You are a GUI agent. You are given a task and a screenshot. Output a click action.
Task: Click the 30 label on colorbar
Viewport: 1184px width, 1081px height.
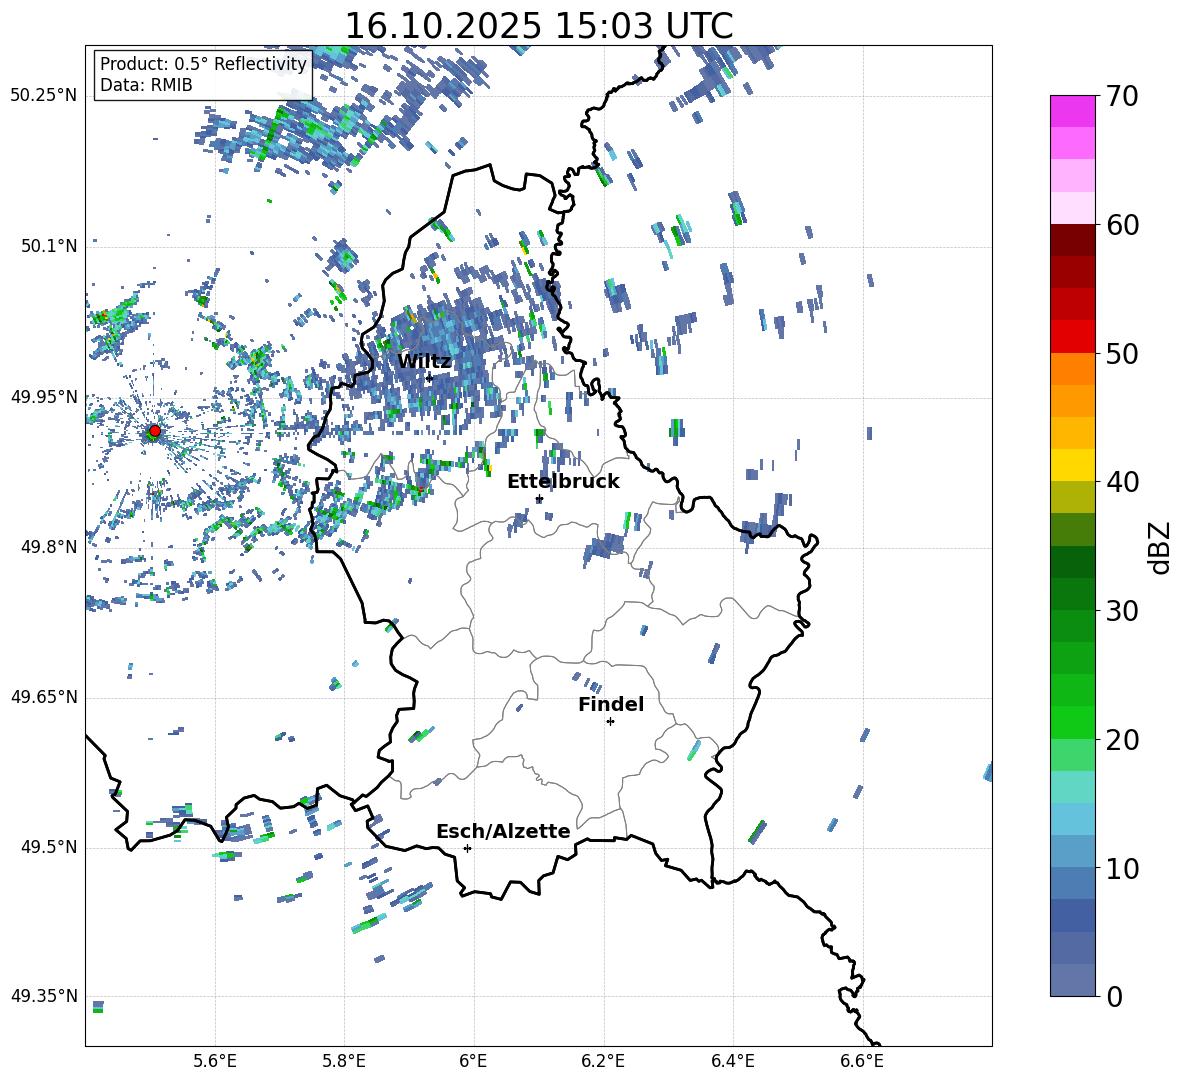1122,611
